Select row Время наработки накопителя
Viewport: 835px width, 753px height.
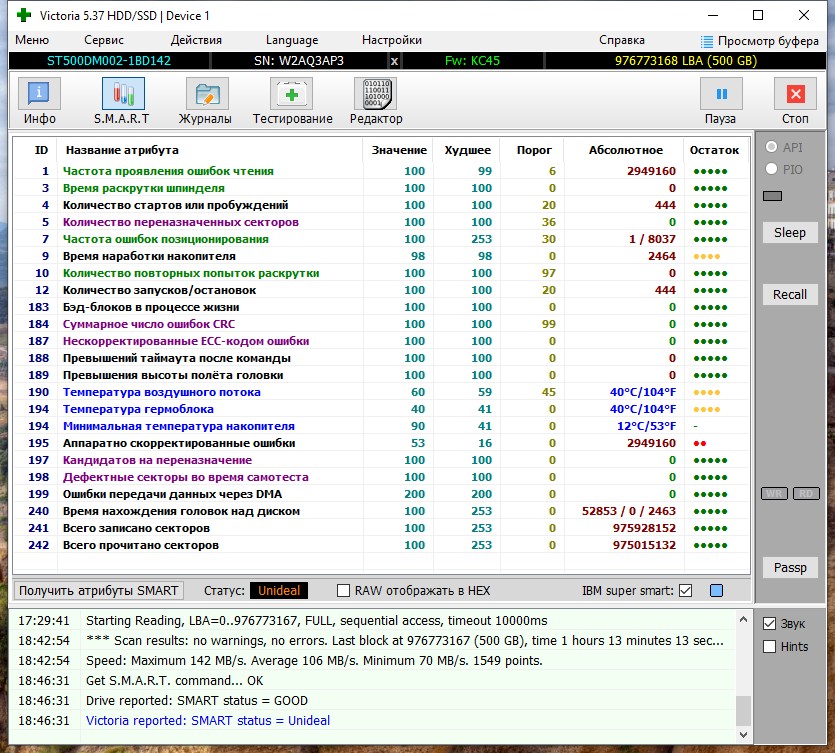381,256
